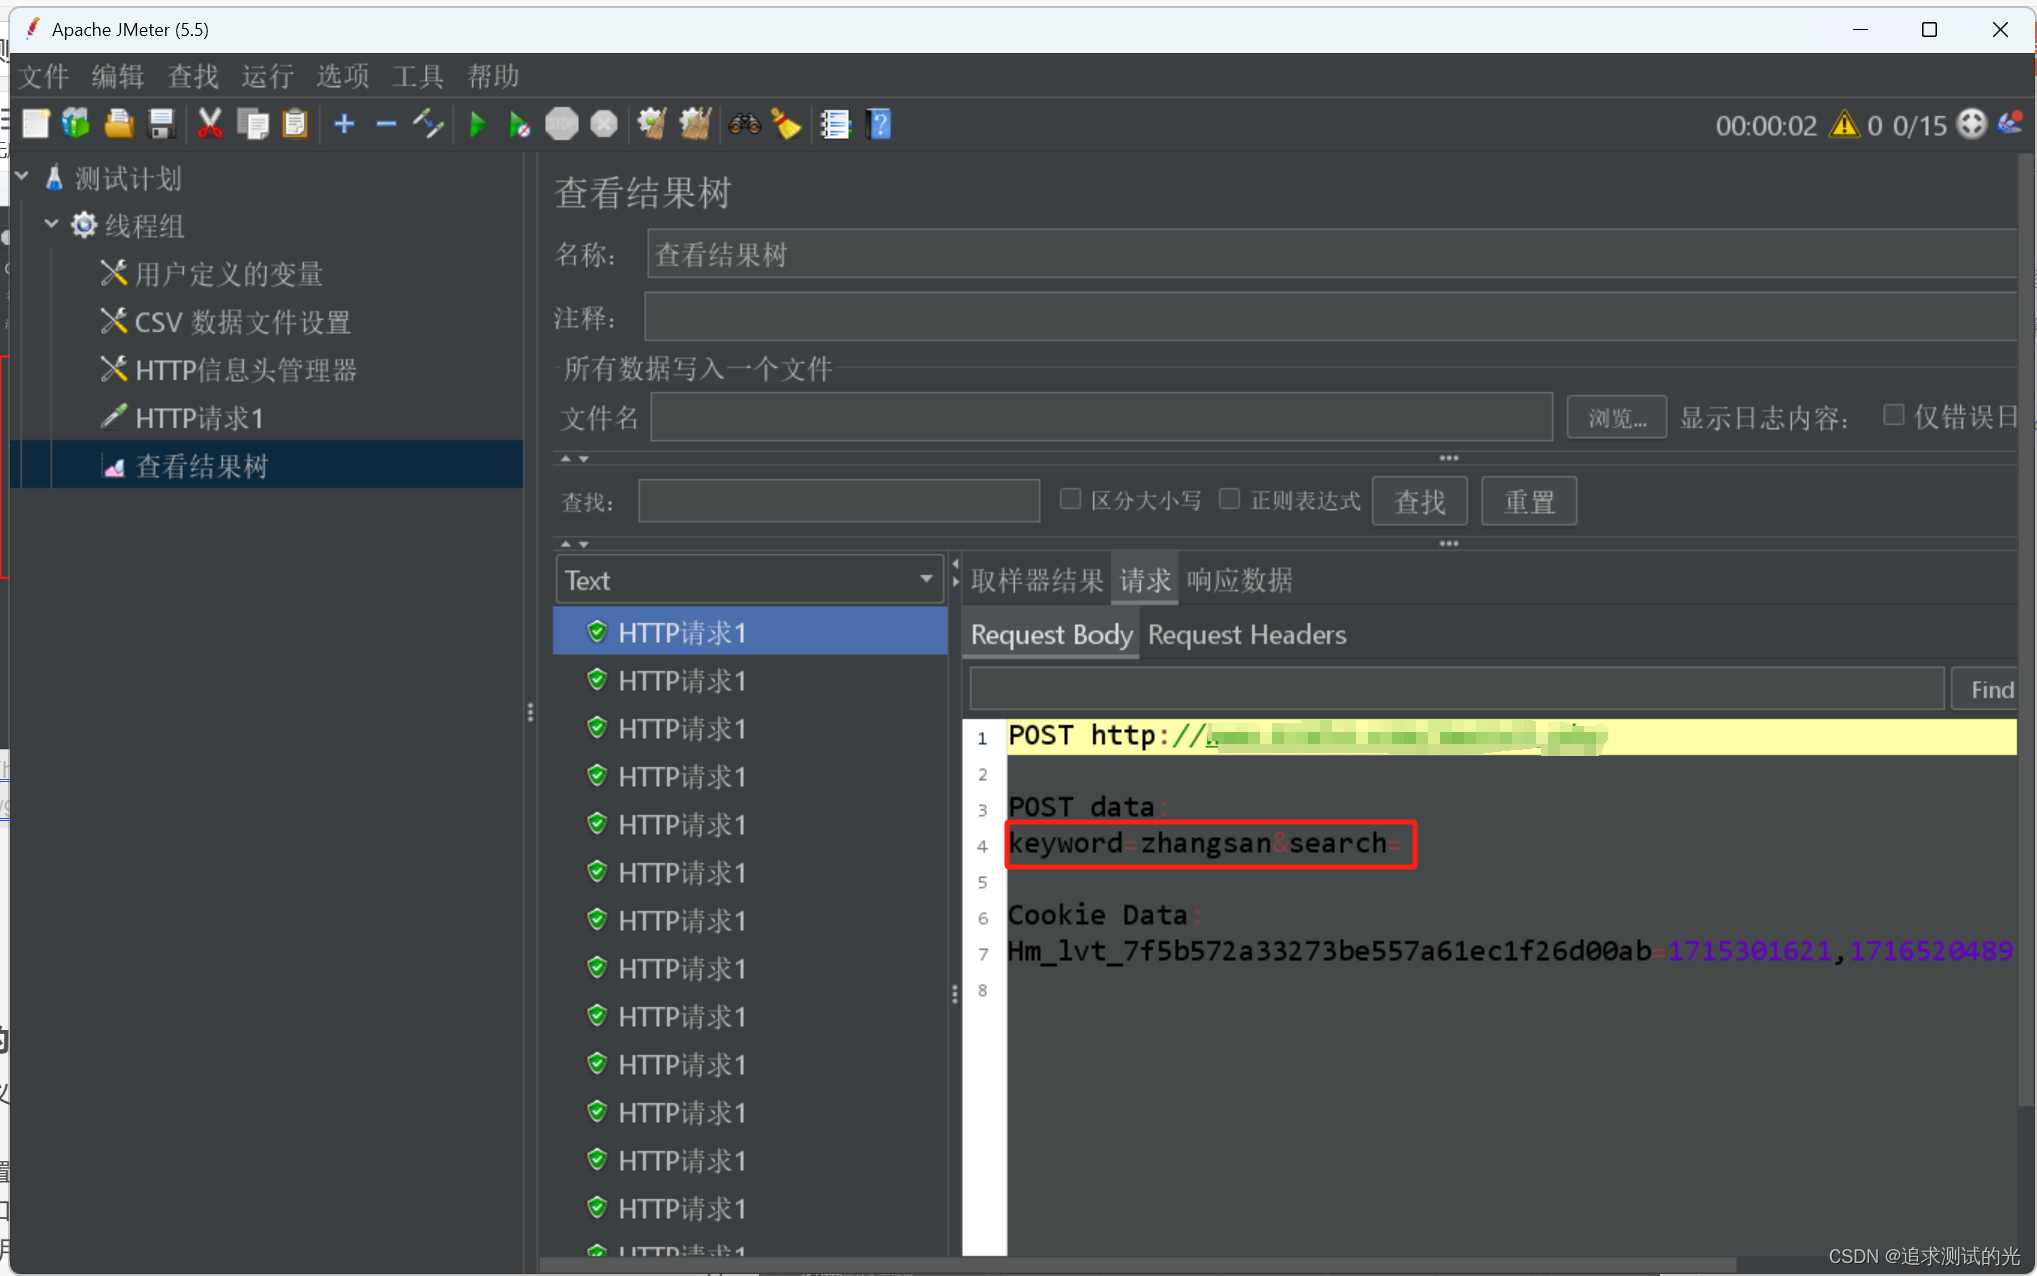Open the 运行 menu

coord(268,76)
